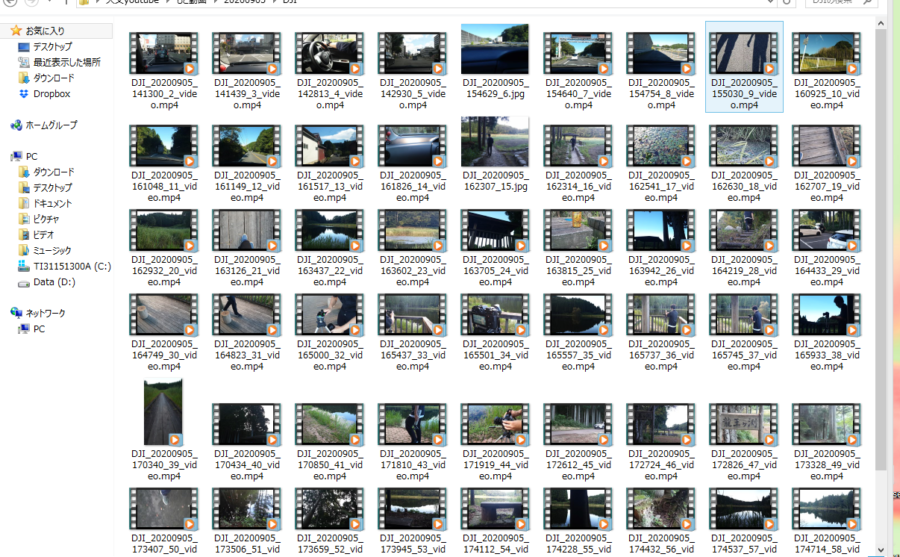900x557 pixels.
Task: Open the ドキュメント (Documents) folder under PC
Action: click(x=51, y=203)
